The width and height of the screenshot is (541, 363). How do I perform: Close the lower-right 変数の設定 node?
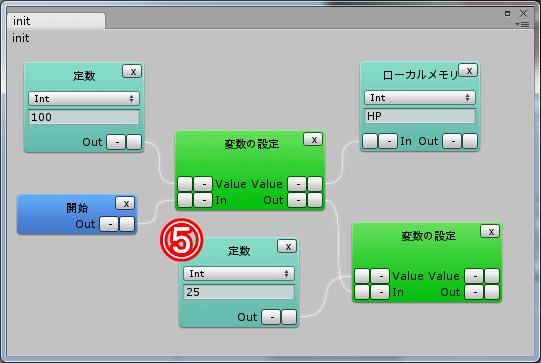point(490,232)
